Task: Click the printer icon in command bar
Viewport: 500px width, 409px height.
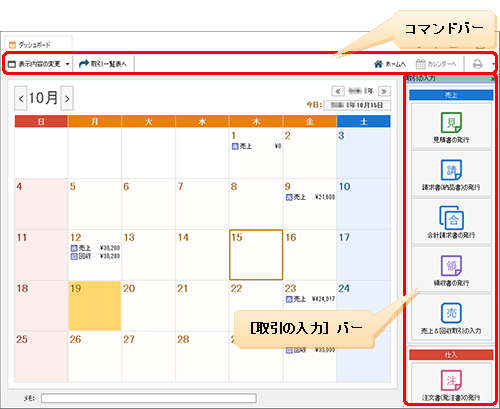Action: click(477, 64)
